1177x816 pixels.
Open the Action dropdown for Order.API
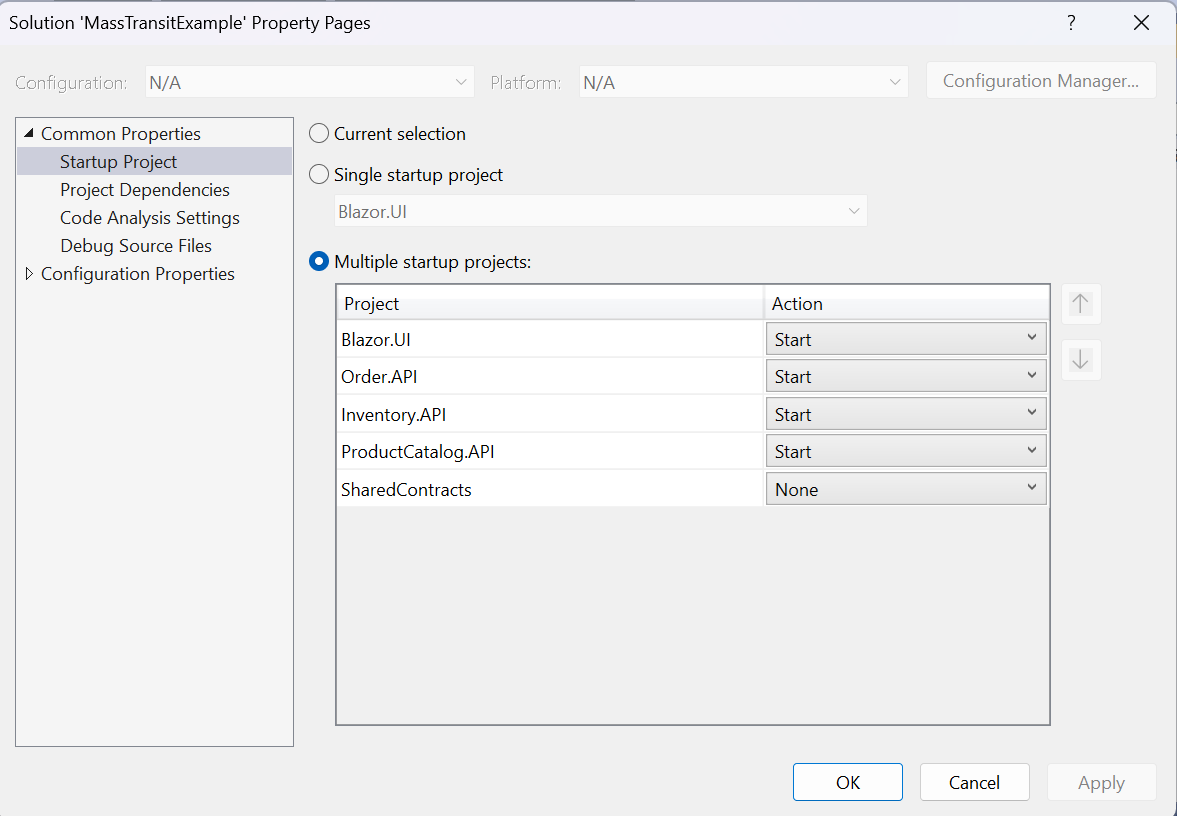tap(1033, 376)
